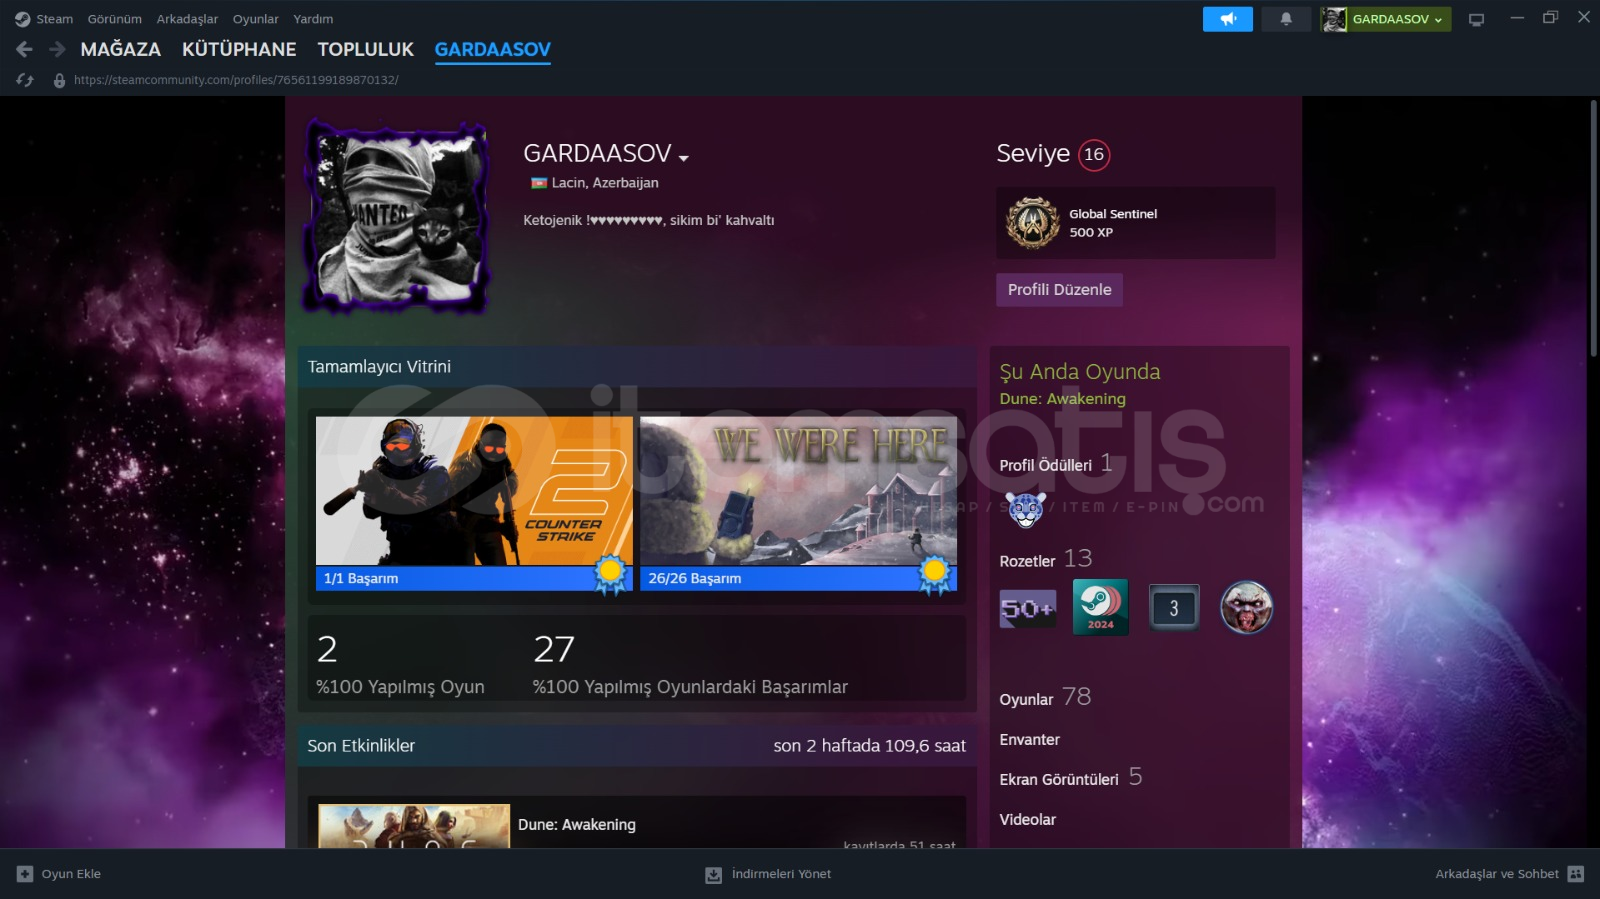Viewport: 1600px width, 899px height.
Task: Open the announcements megaphone button
Action: 1228,19
